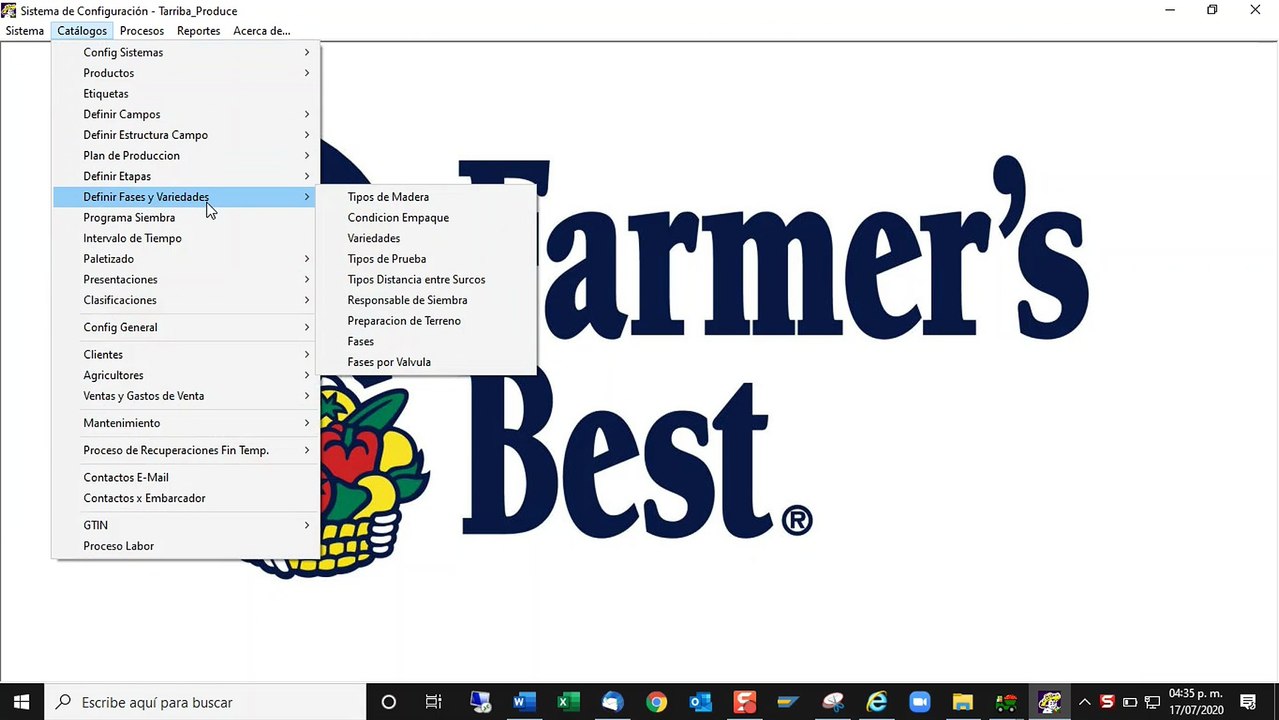Expand the Mantenimiento submenu
Viewport: 1279px width, 720px height.
(x=186, y=423)
